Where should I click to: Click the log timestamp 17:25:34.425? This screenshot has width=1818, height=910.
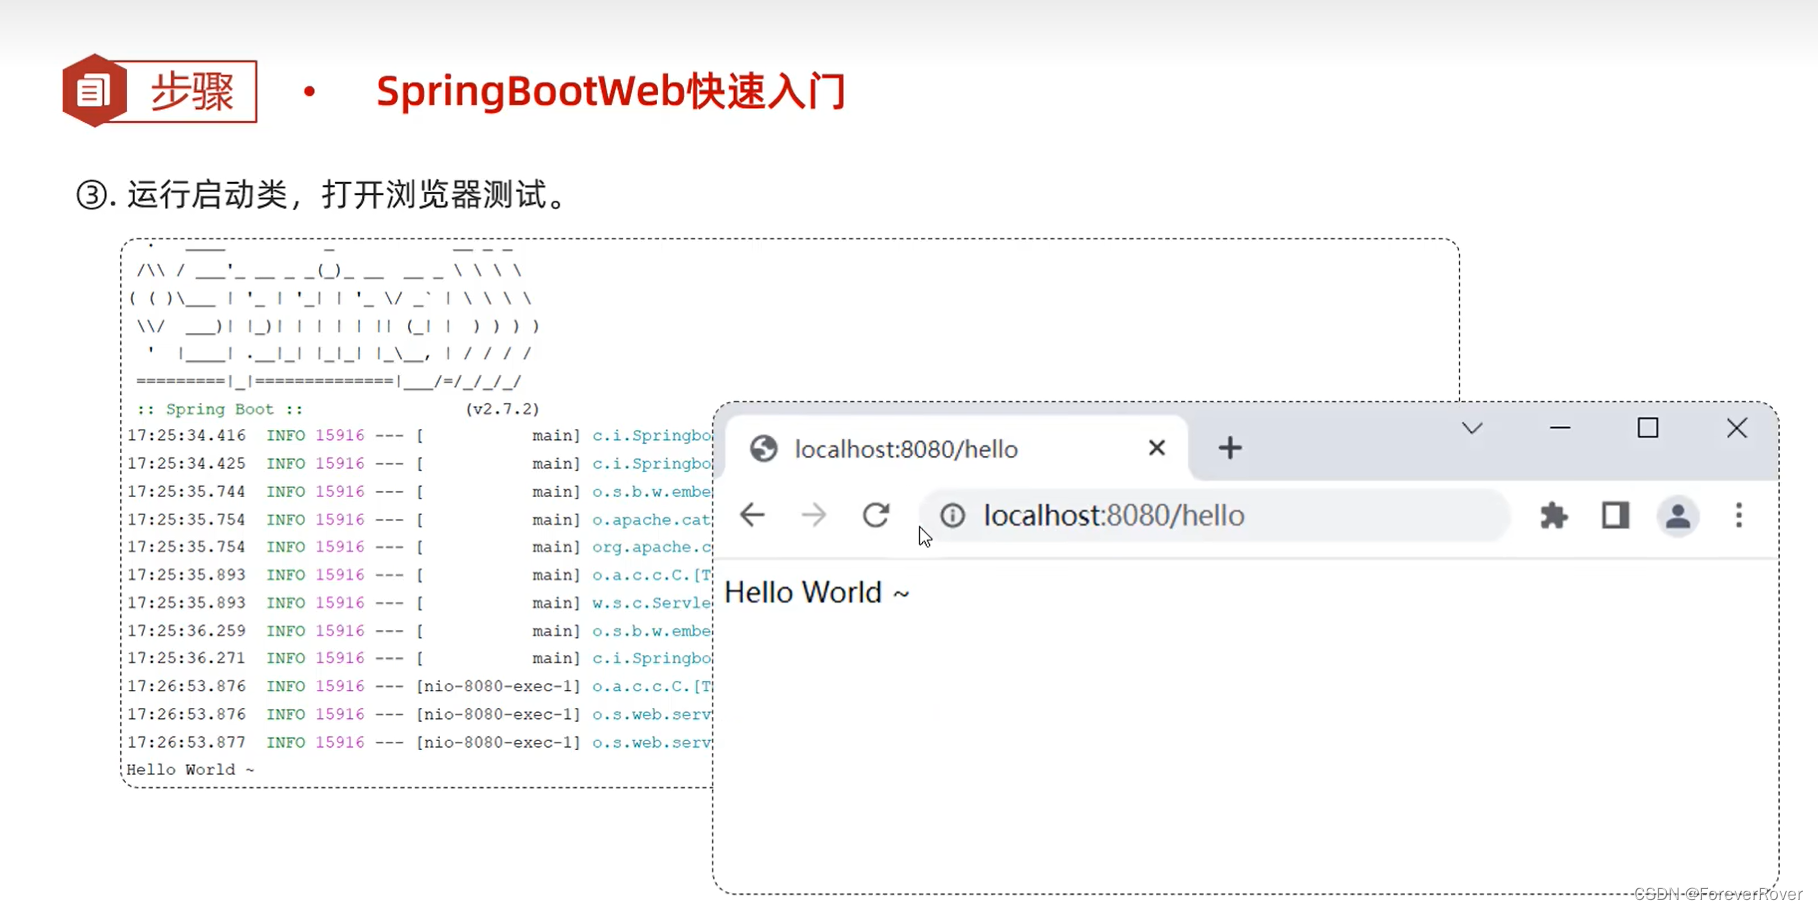click(x=186, y=464)
